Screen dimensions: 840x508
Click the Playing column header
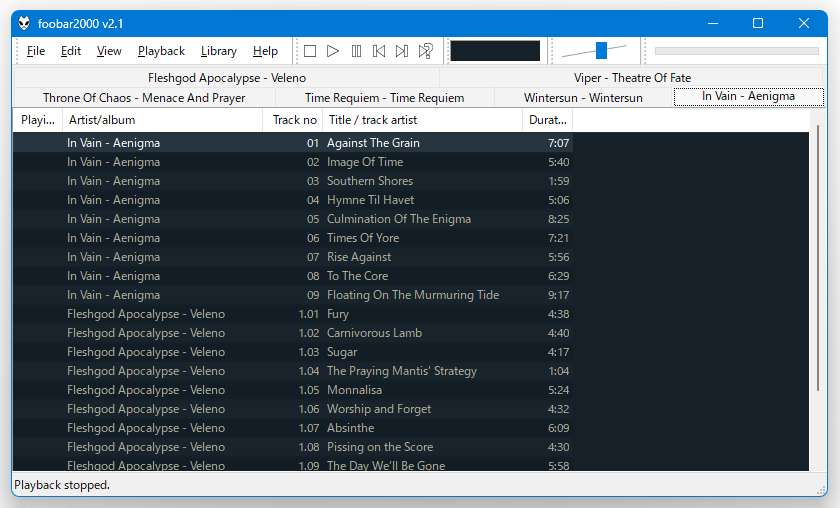coord(38,120)
